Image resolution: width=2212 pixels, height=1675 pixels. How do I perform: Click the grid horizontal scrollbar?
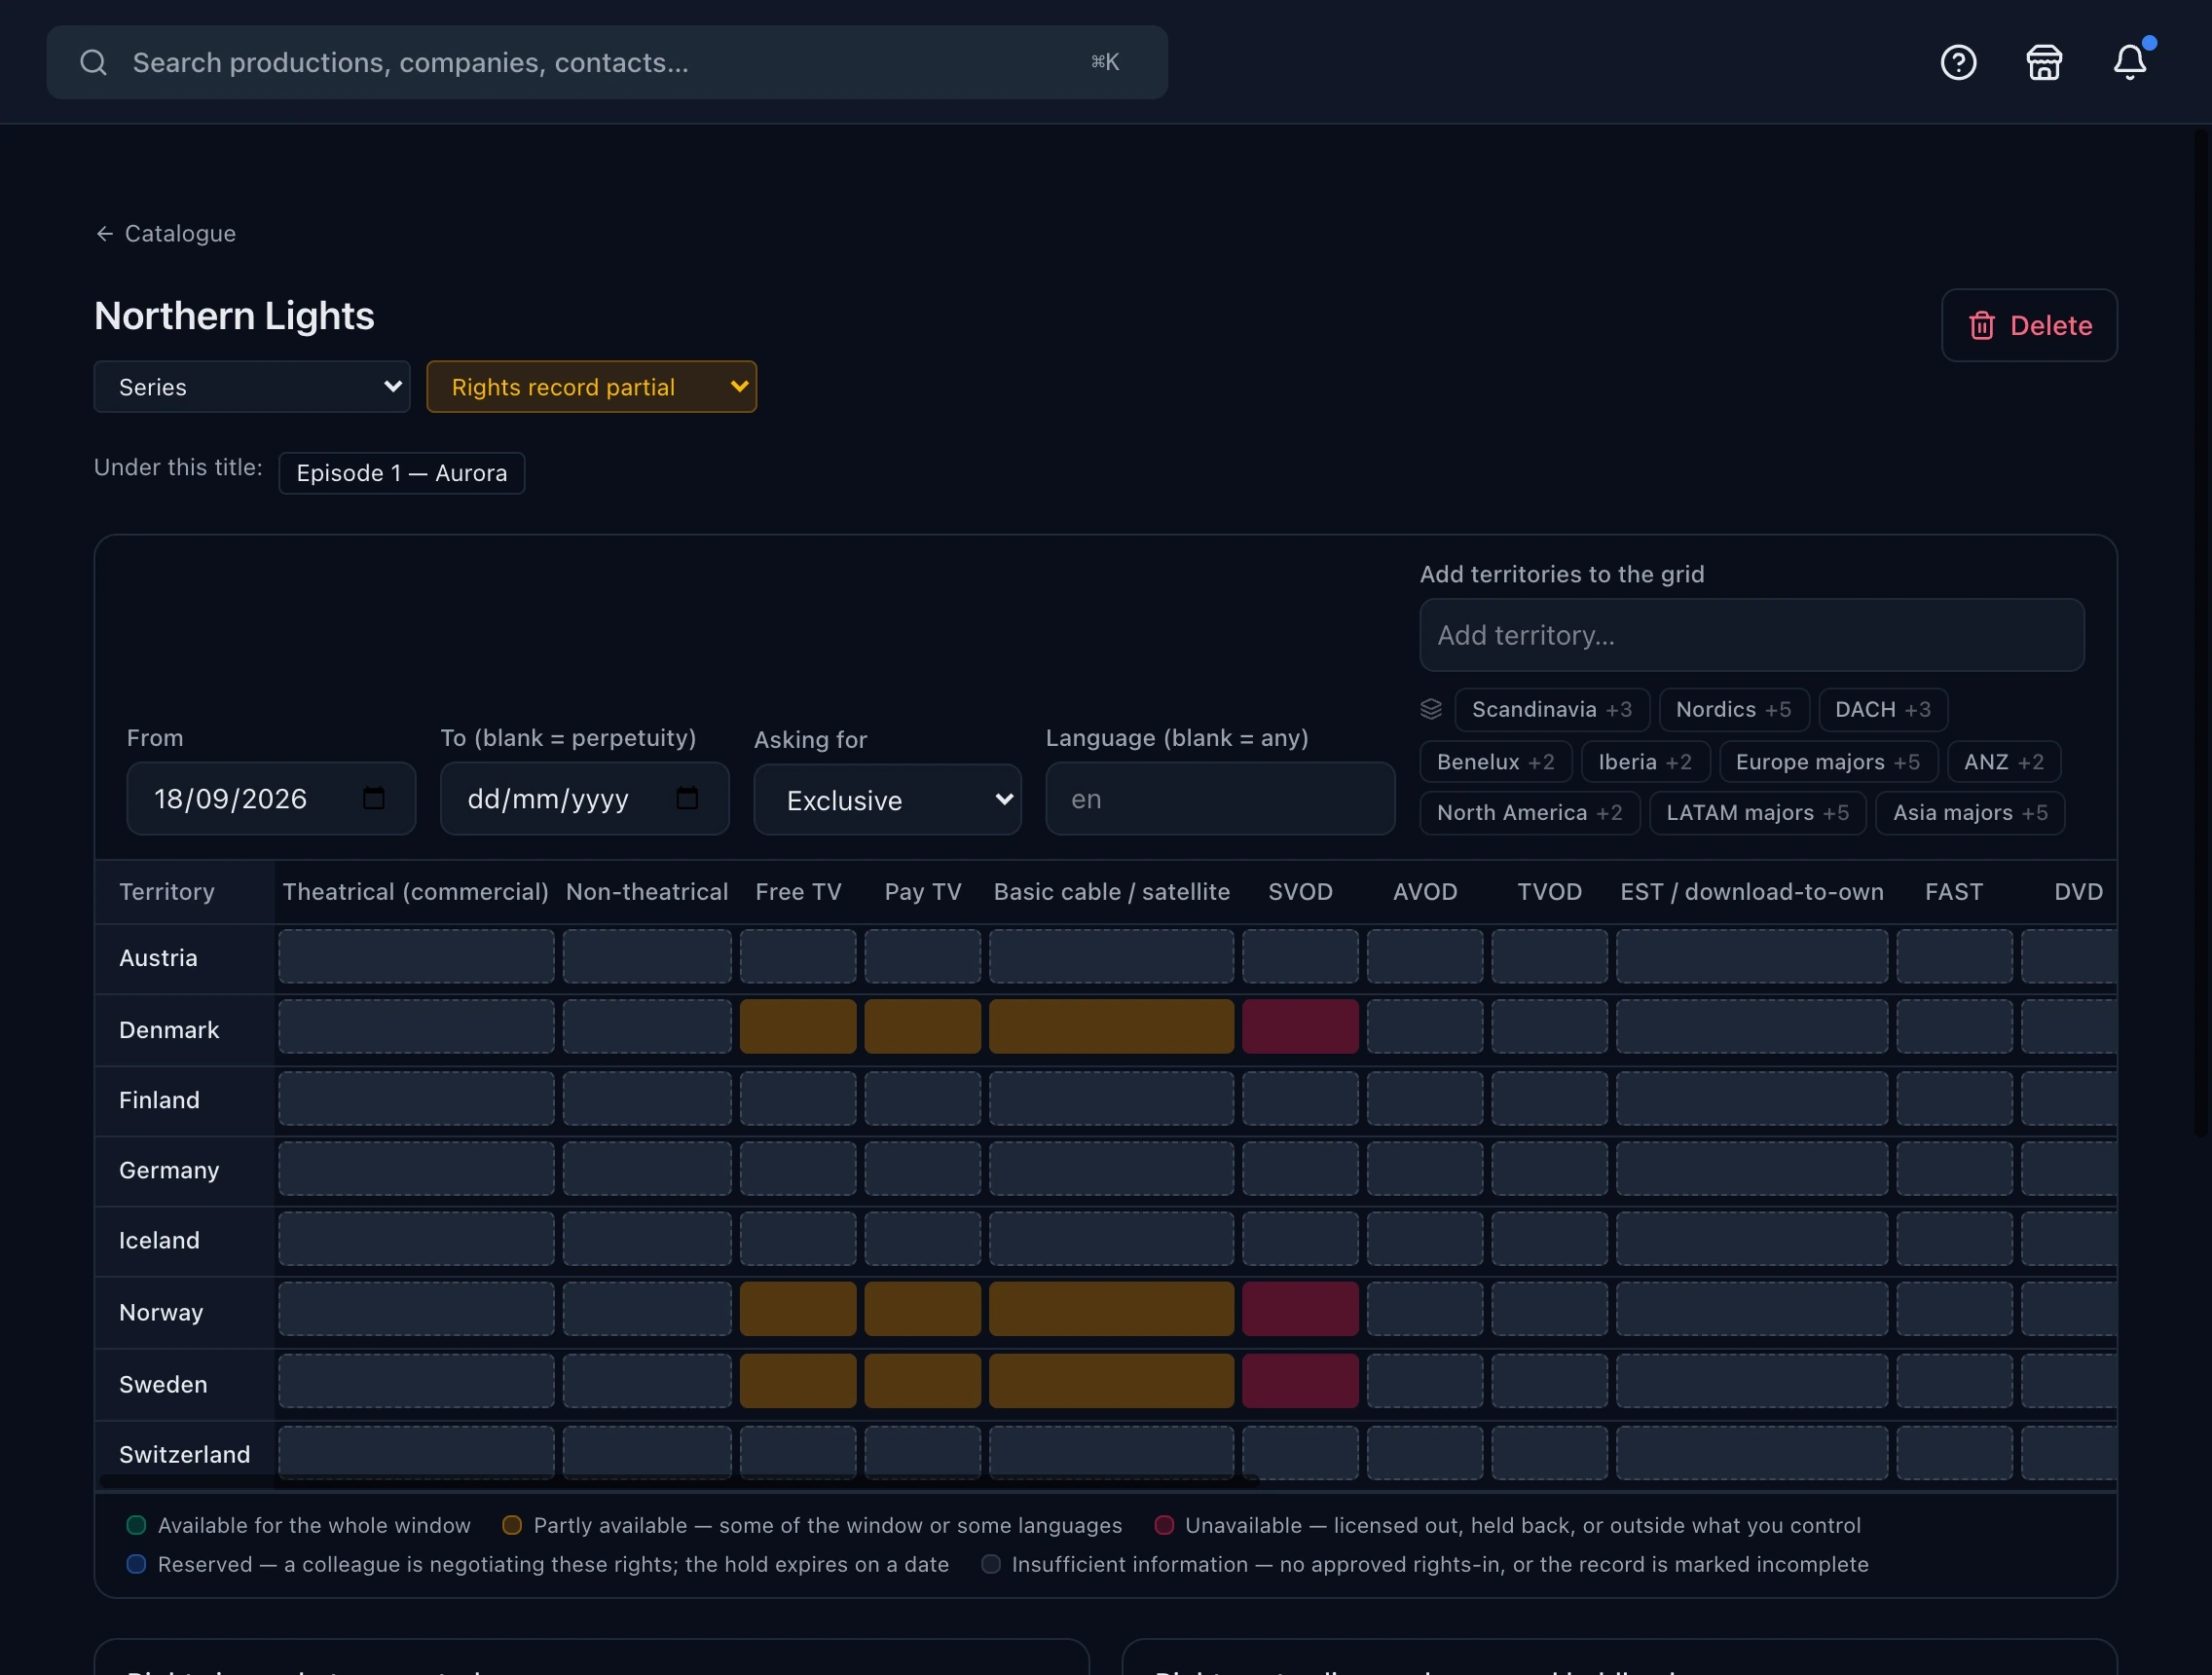pos(678,1482)
